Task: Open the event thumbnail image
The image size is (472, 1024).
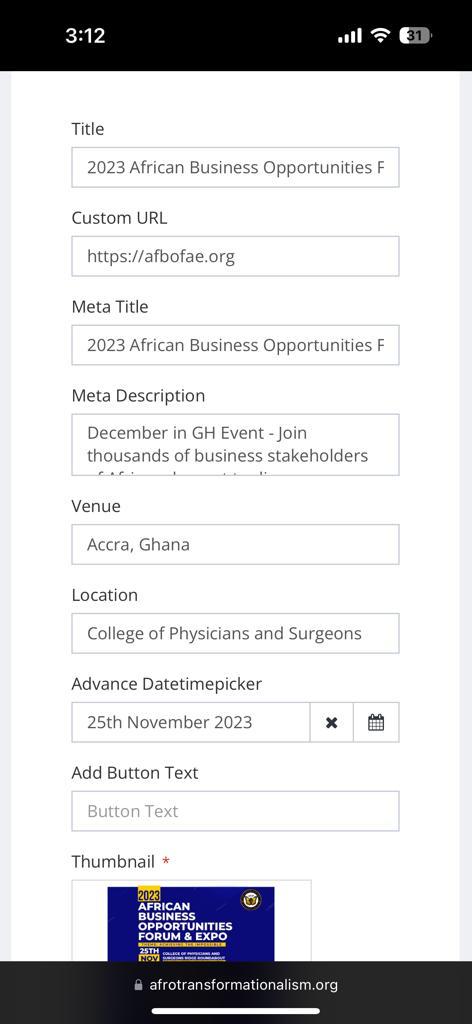Action: [x=191, y=923]
